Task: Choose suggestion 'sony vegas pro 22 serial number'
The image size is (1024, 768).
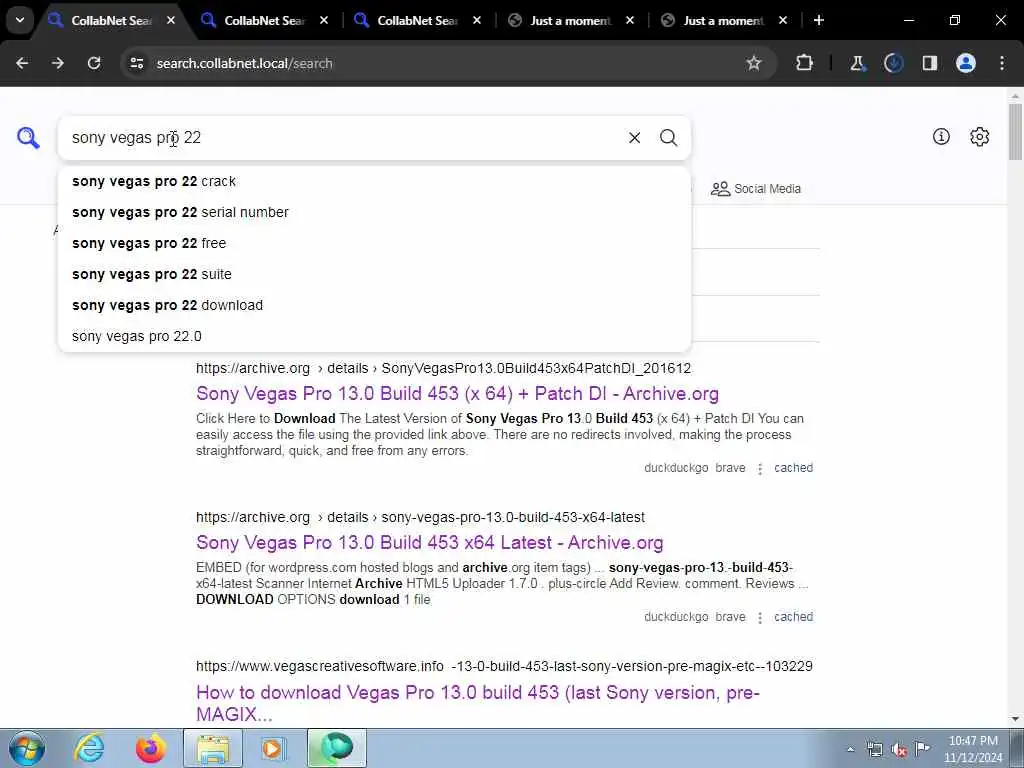Action: (x=374, y=212)
